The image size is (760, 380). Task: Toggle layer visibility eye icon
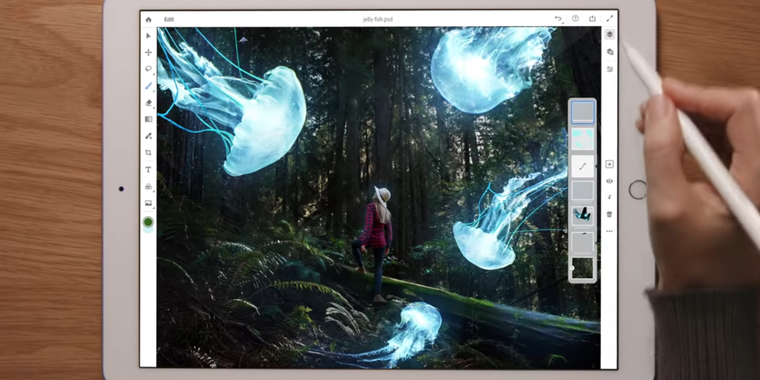610,181
